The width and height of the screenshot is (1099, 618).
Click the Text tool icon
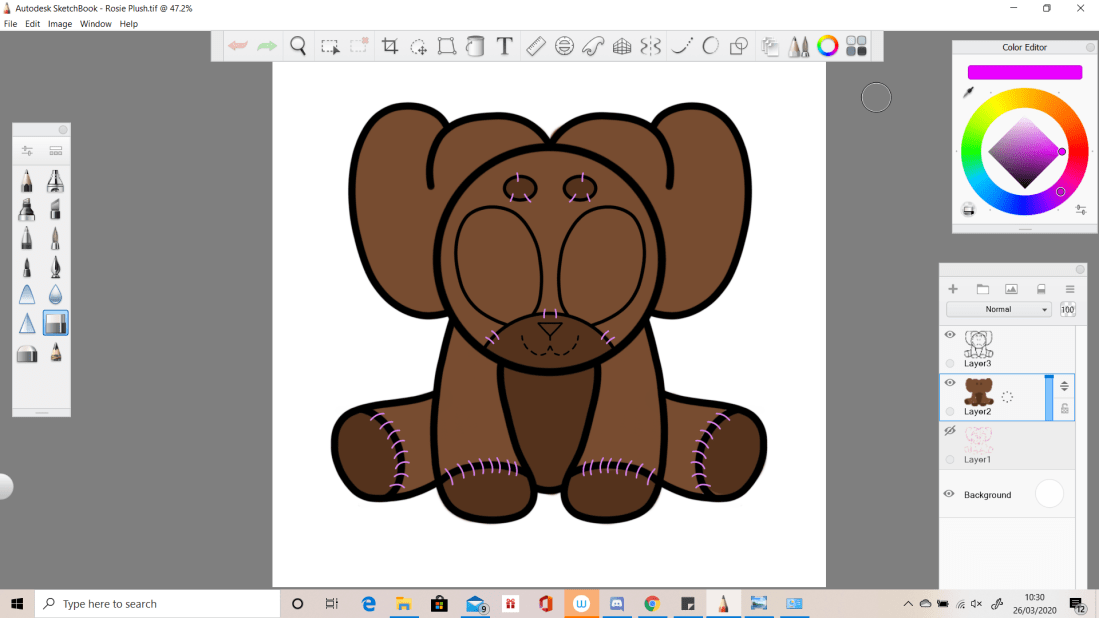click(x=505, y=46)
